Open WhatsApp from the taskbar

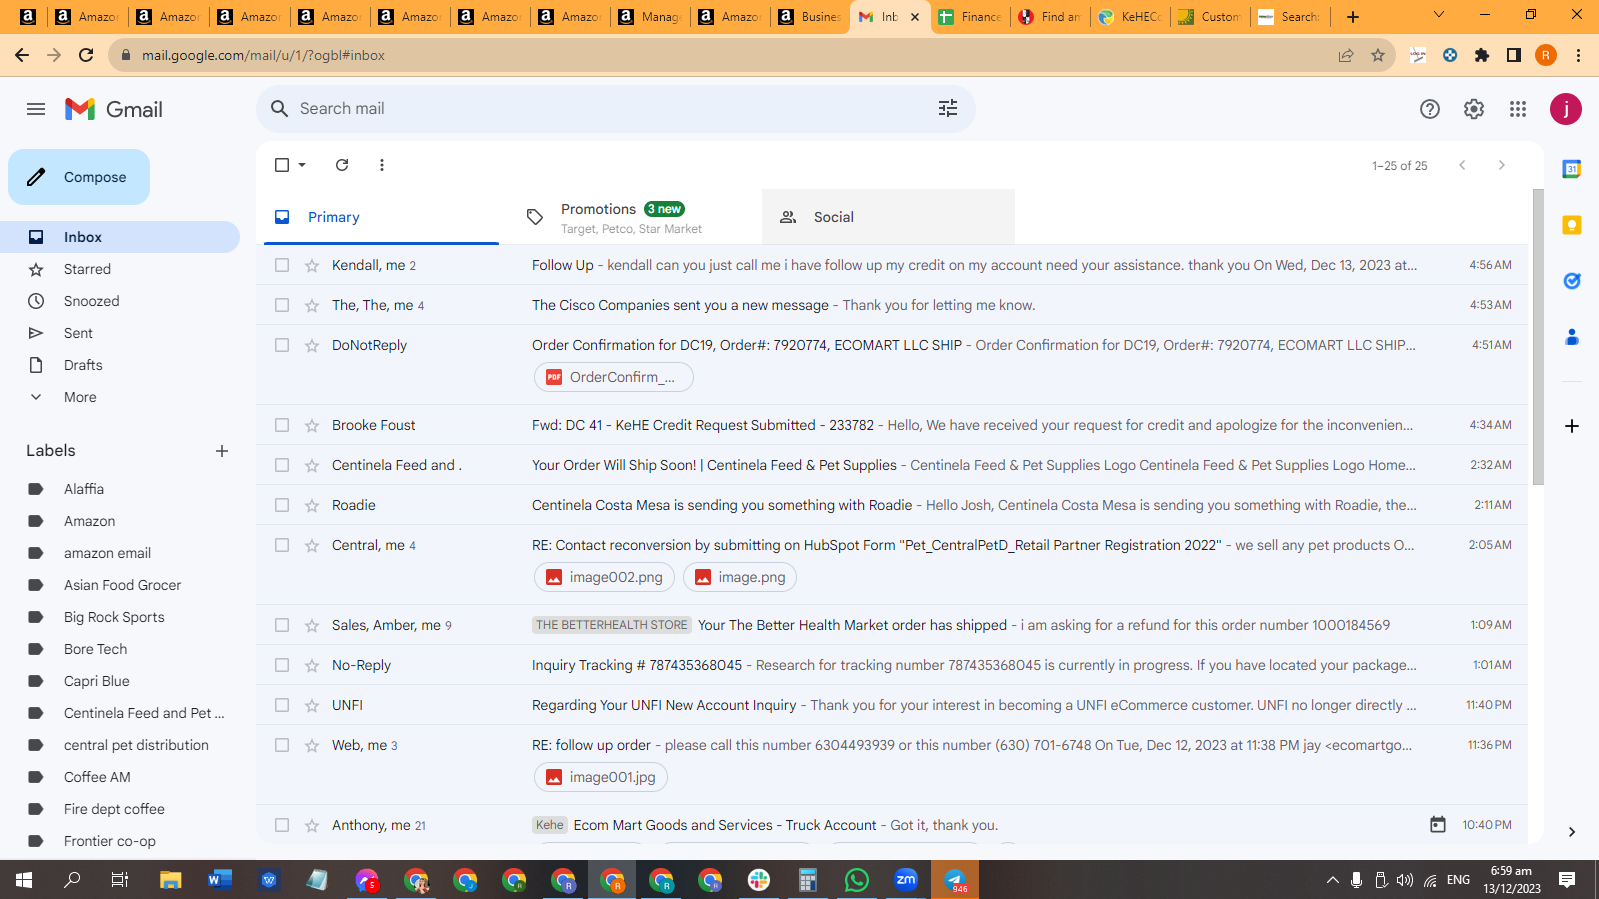pyautogui.click(x=857, y=880)
